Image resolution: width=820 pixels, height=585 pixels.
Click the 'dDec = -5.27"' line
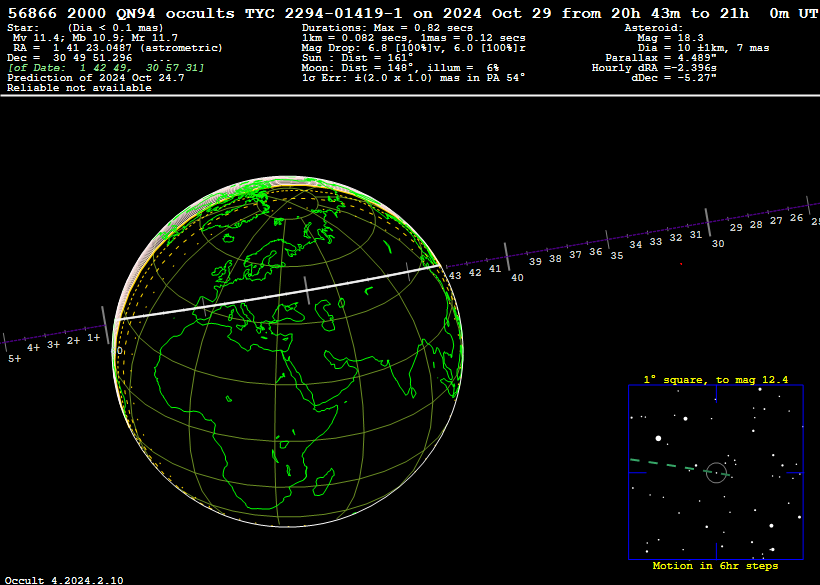[x=674, y=78]
